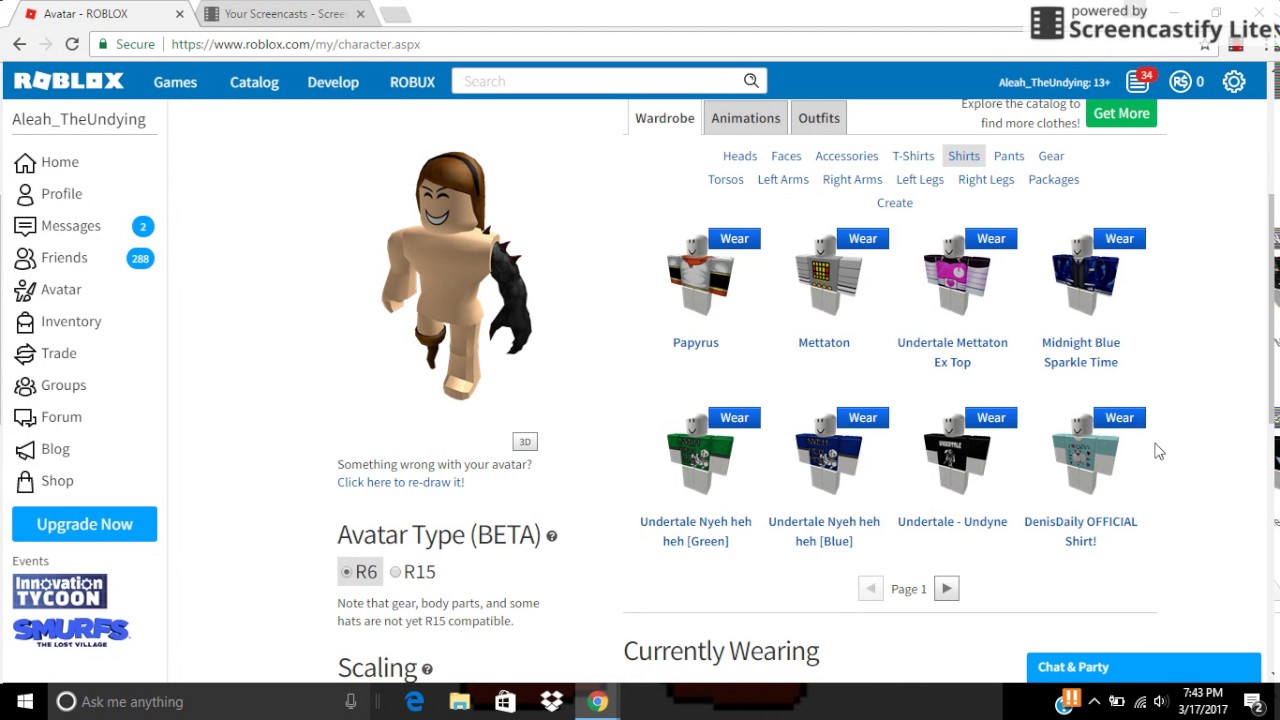Go to previous wardrobe page
This screenshot has height=720, width=1280.
click(x=871, y=589)
